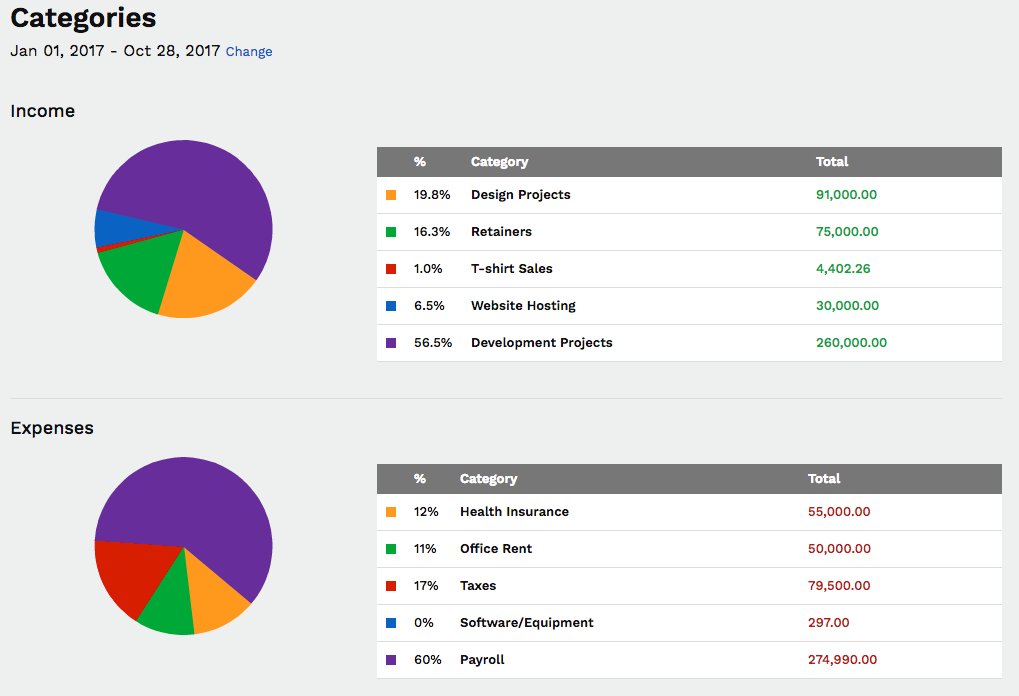Click the Income table Total column header
Screen dimensions: 1019x696
click(831, 162)
